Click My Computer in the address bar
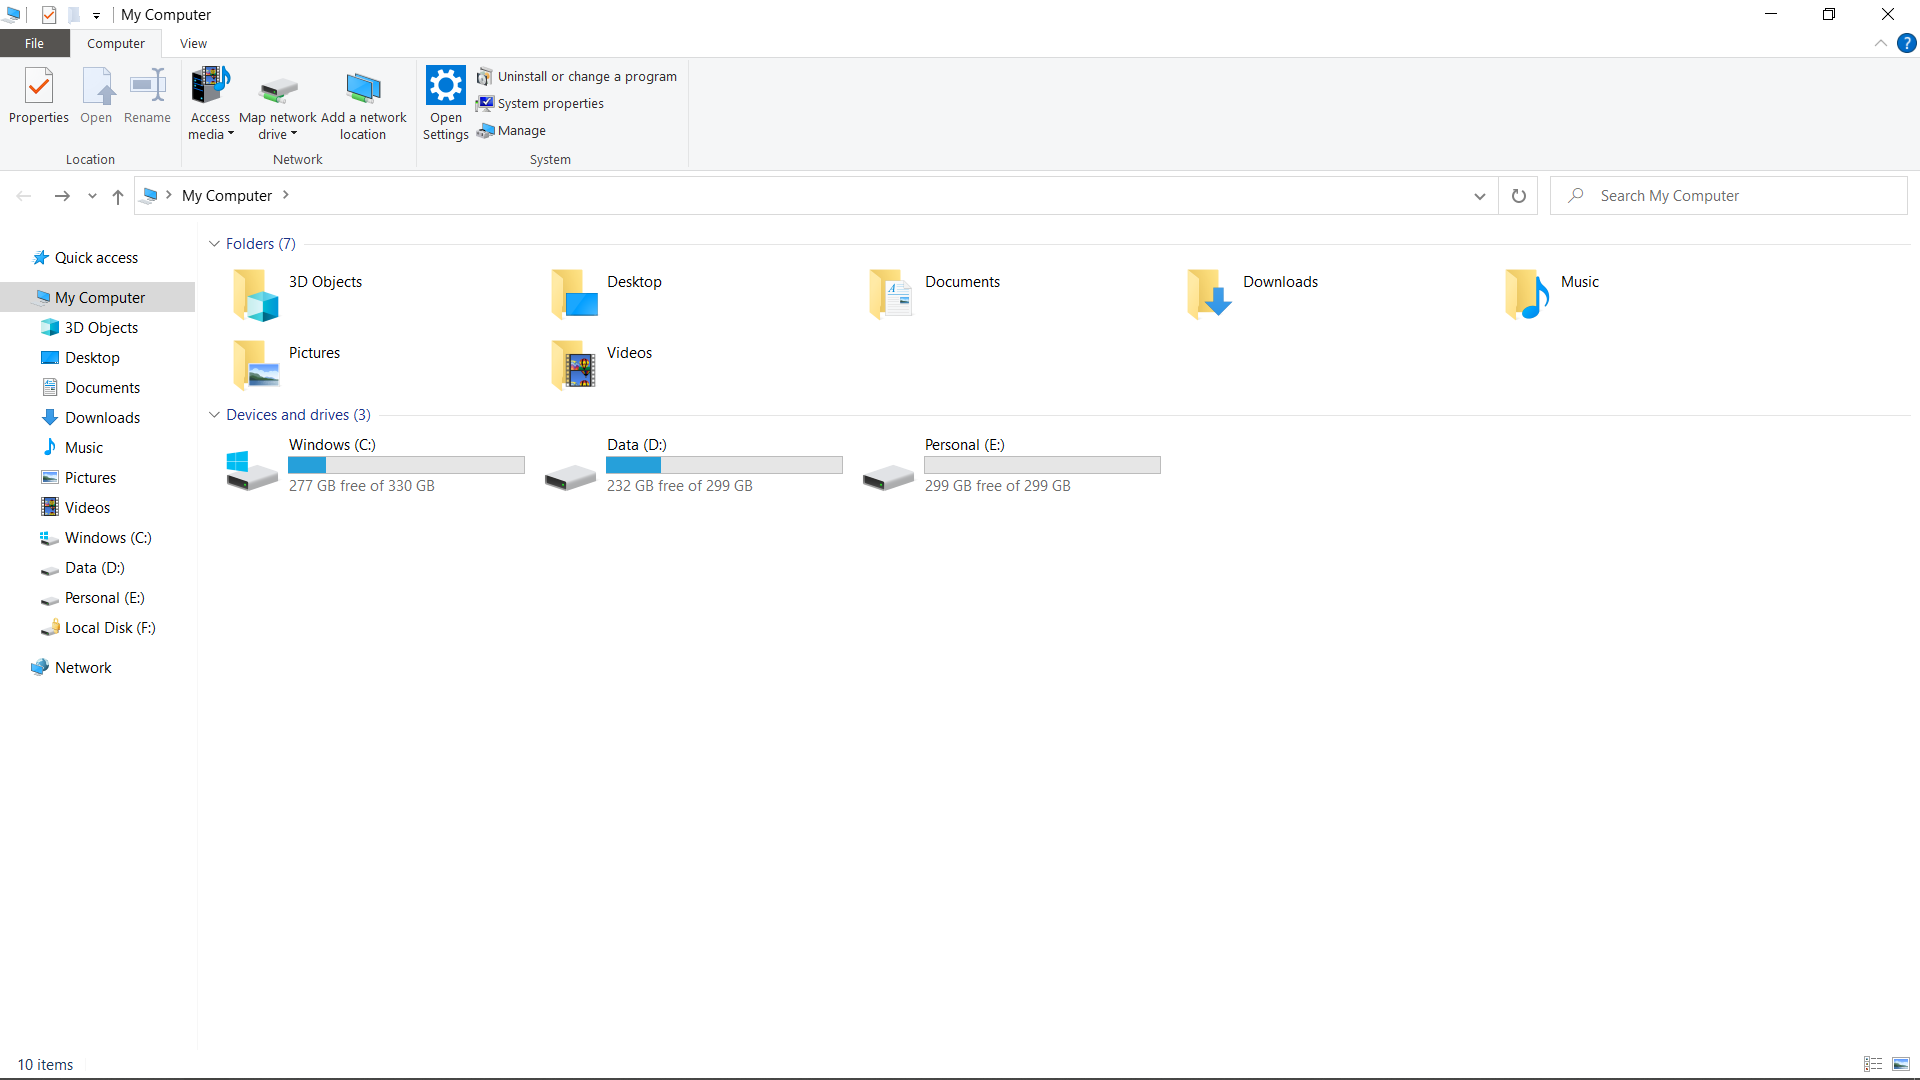Image resolution: width=1920 pixels, height=1080 pixels. [227, 196]
